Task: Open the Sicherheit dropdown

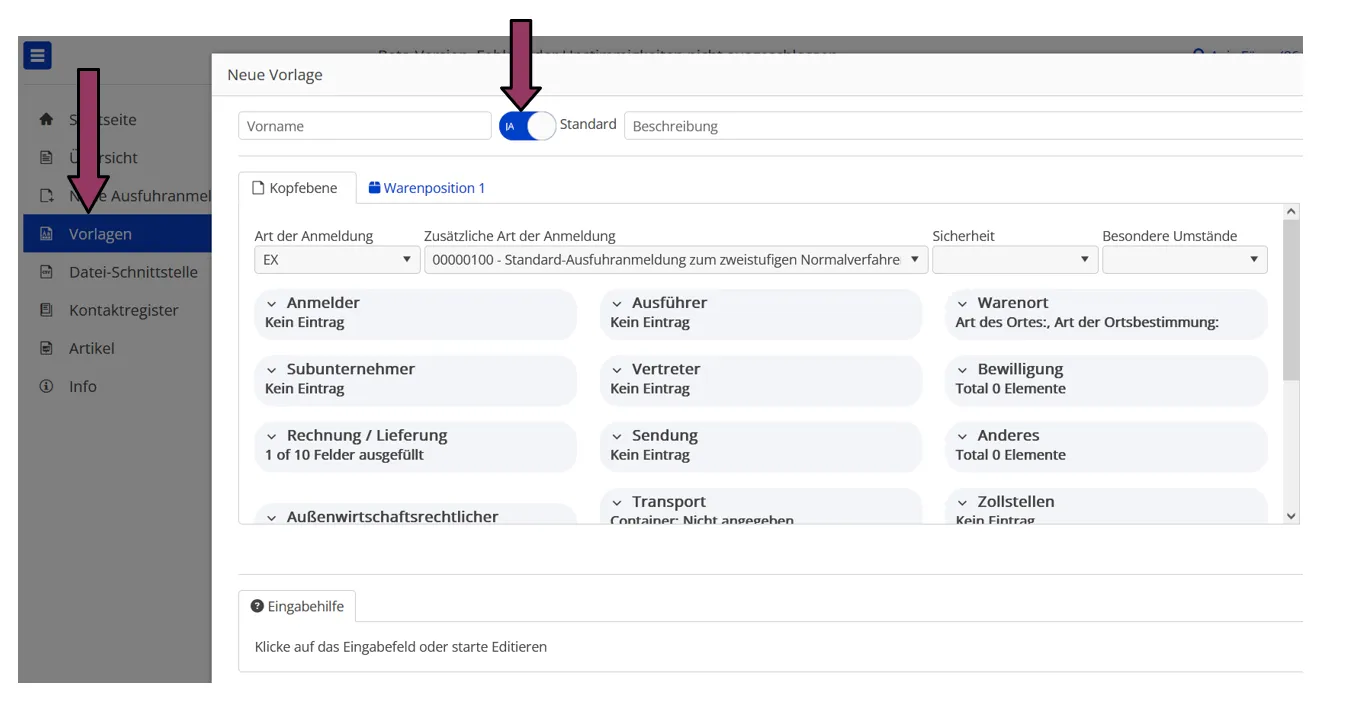Action: click(1014, 260)
